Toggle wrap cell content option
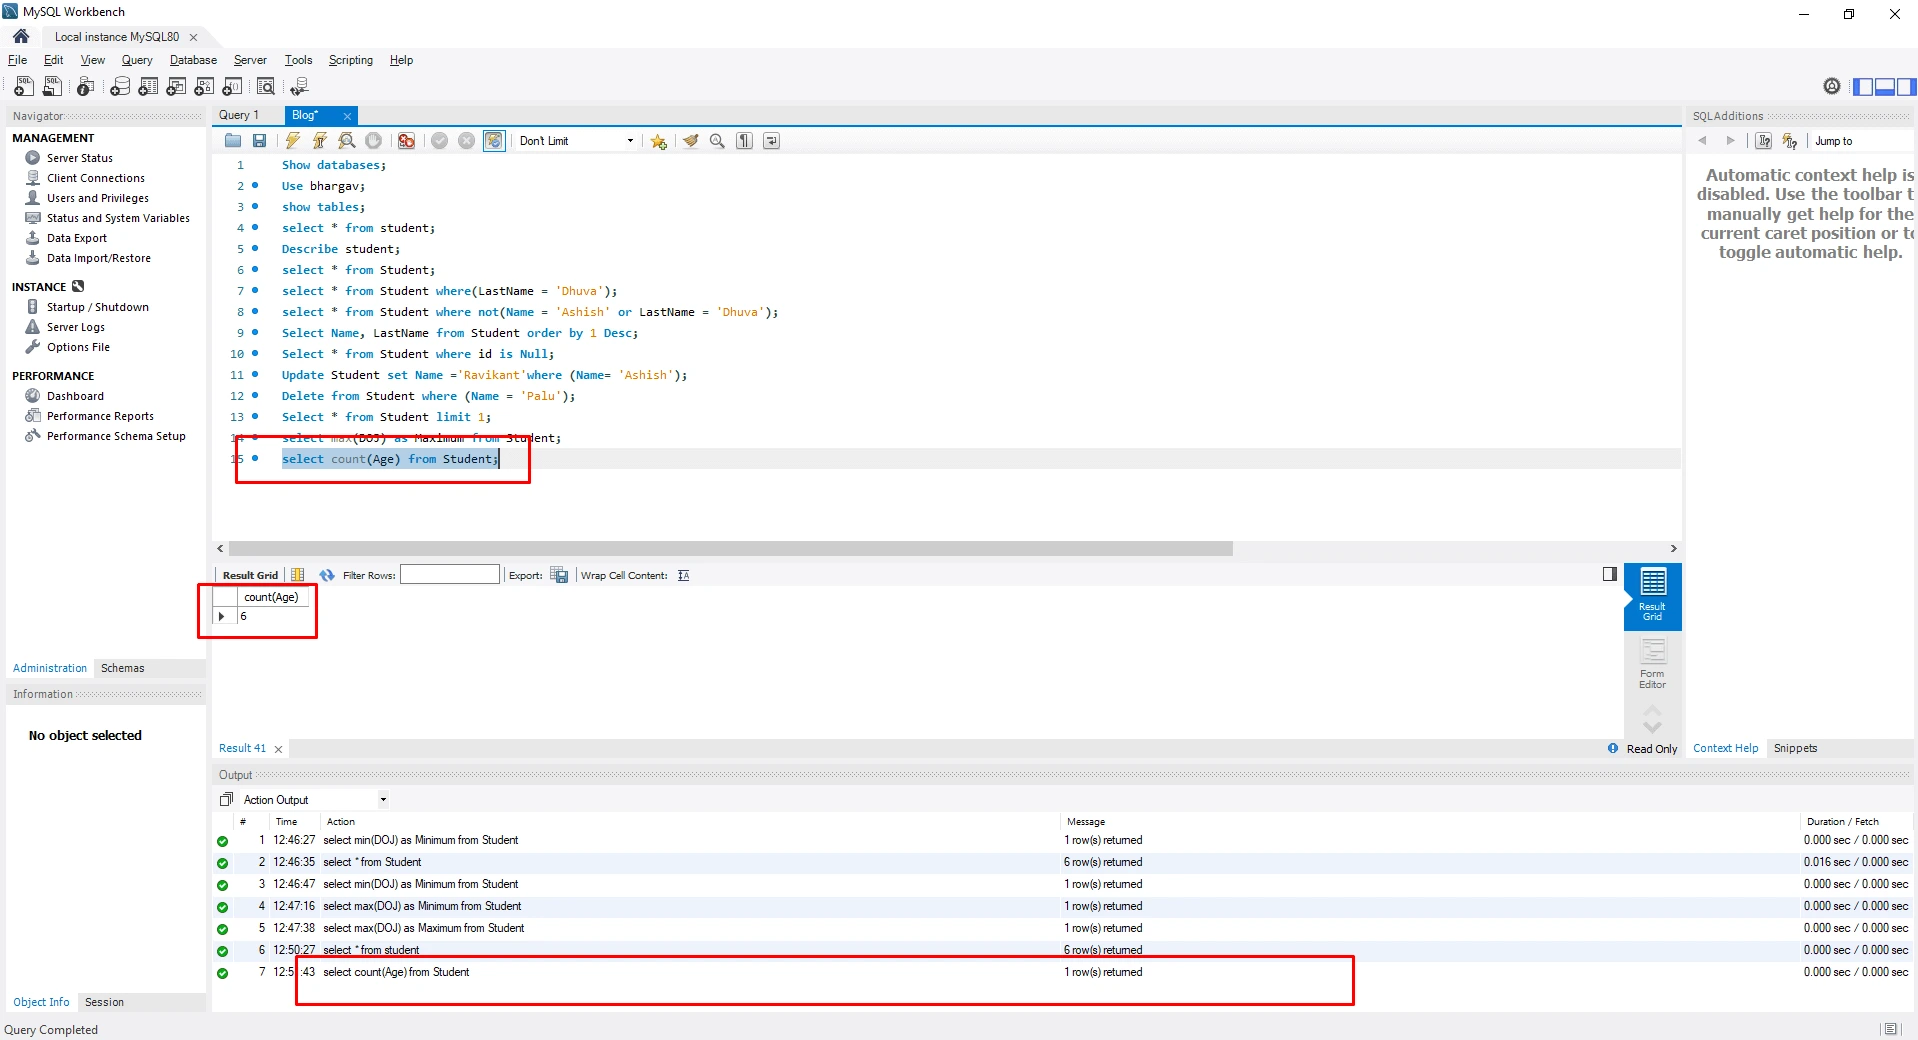1918x1040 pixels. pyautogui.click(x=683, y=575)
